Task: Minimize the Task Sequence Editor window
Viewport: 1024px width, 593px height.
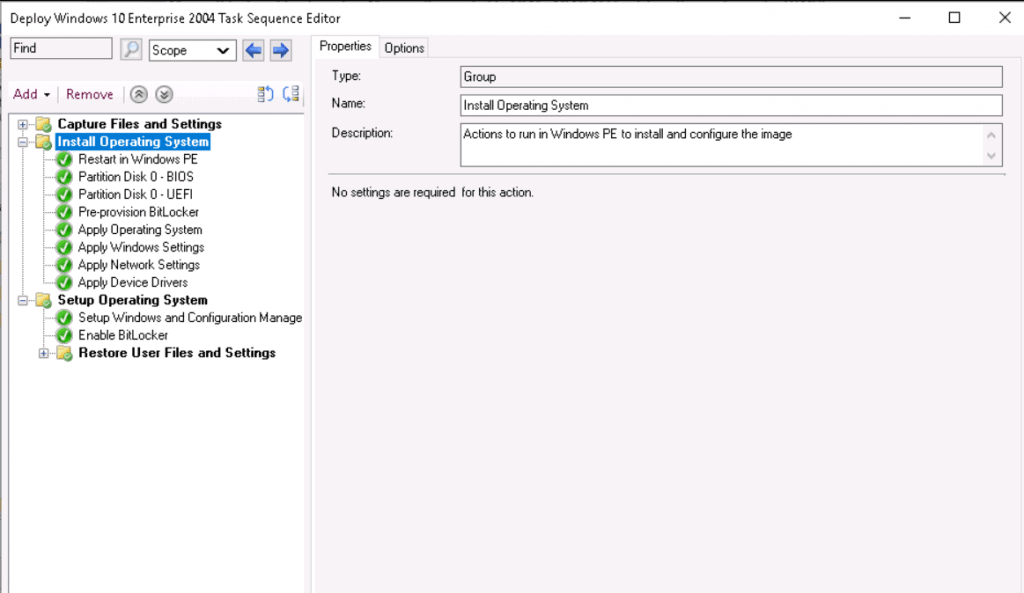Action: pyautogui.click(x=904, y=18)
